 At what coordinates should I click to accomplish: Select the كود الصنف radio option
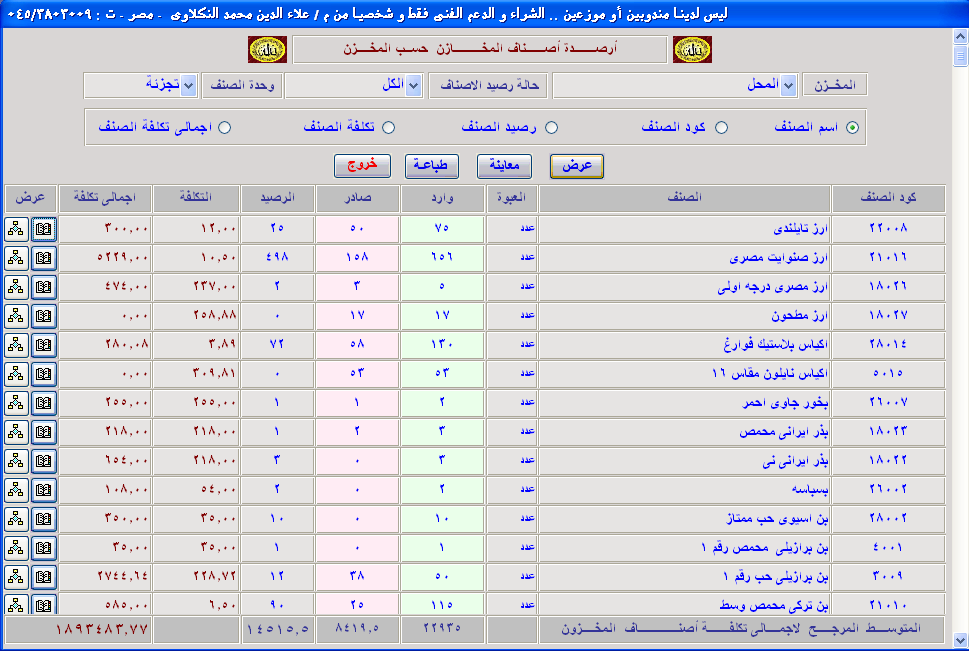[x=721, y=128]
